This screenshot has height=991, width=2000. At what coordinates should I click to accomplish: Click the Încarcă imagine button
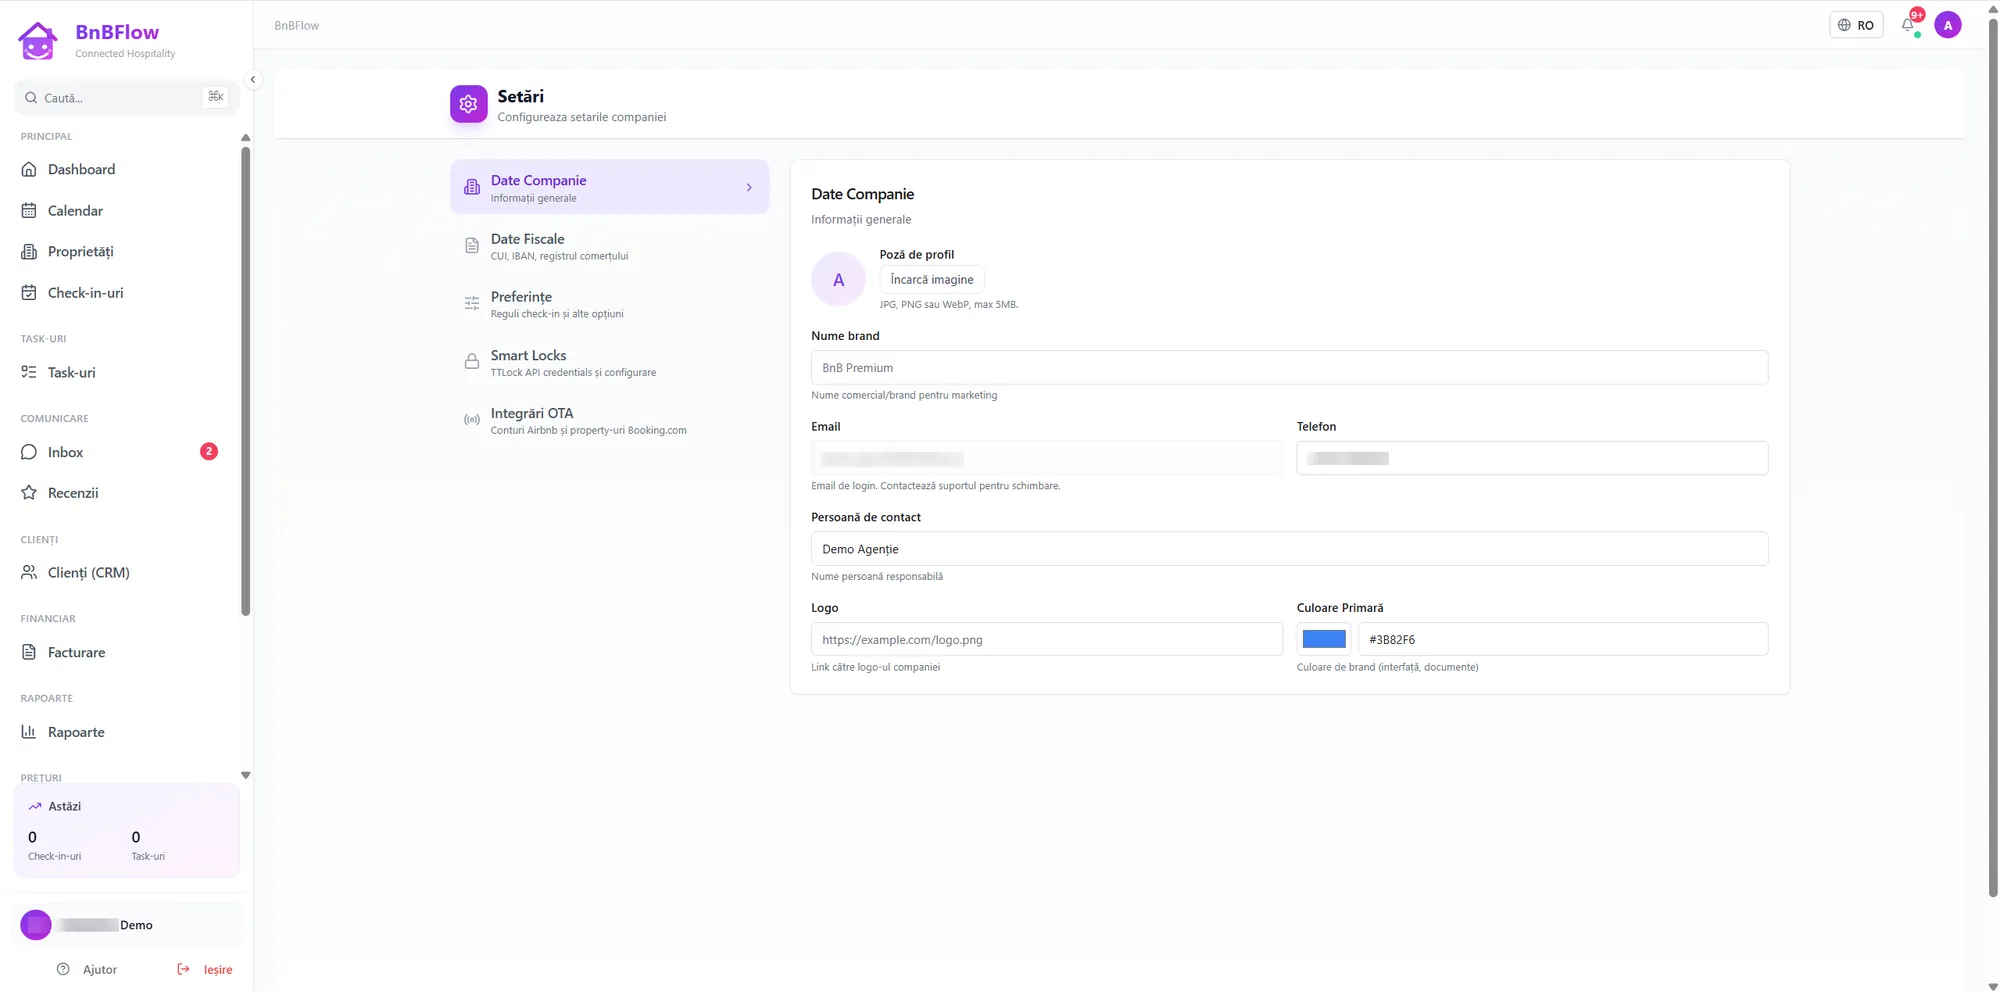(x=932, y=279)
